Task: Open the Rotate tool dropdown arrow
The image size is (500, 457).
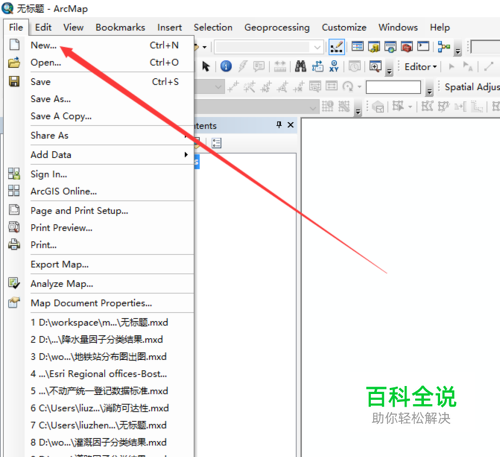Action: pos(359,87)
